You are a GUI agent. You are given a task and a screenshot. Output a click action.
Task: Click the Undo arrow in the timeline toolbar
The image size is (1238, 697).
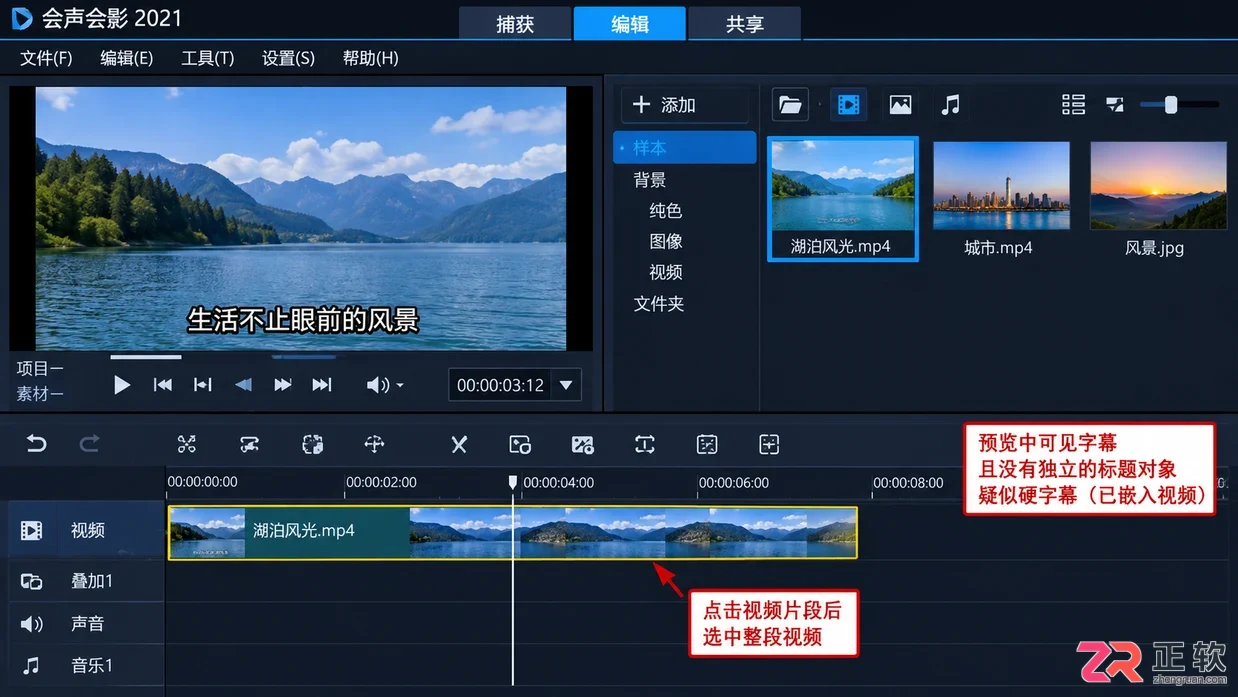(x=36, y=444)
